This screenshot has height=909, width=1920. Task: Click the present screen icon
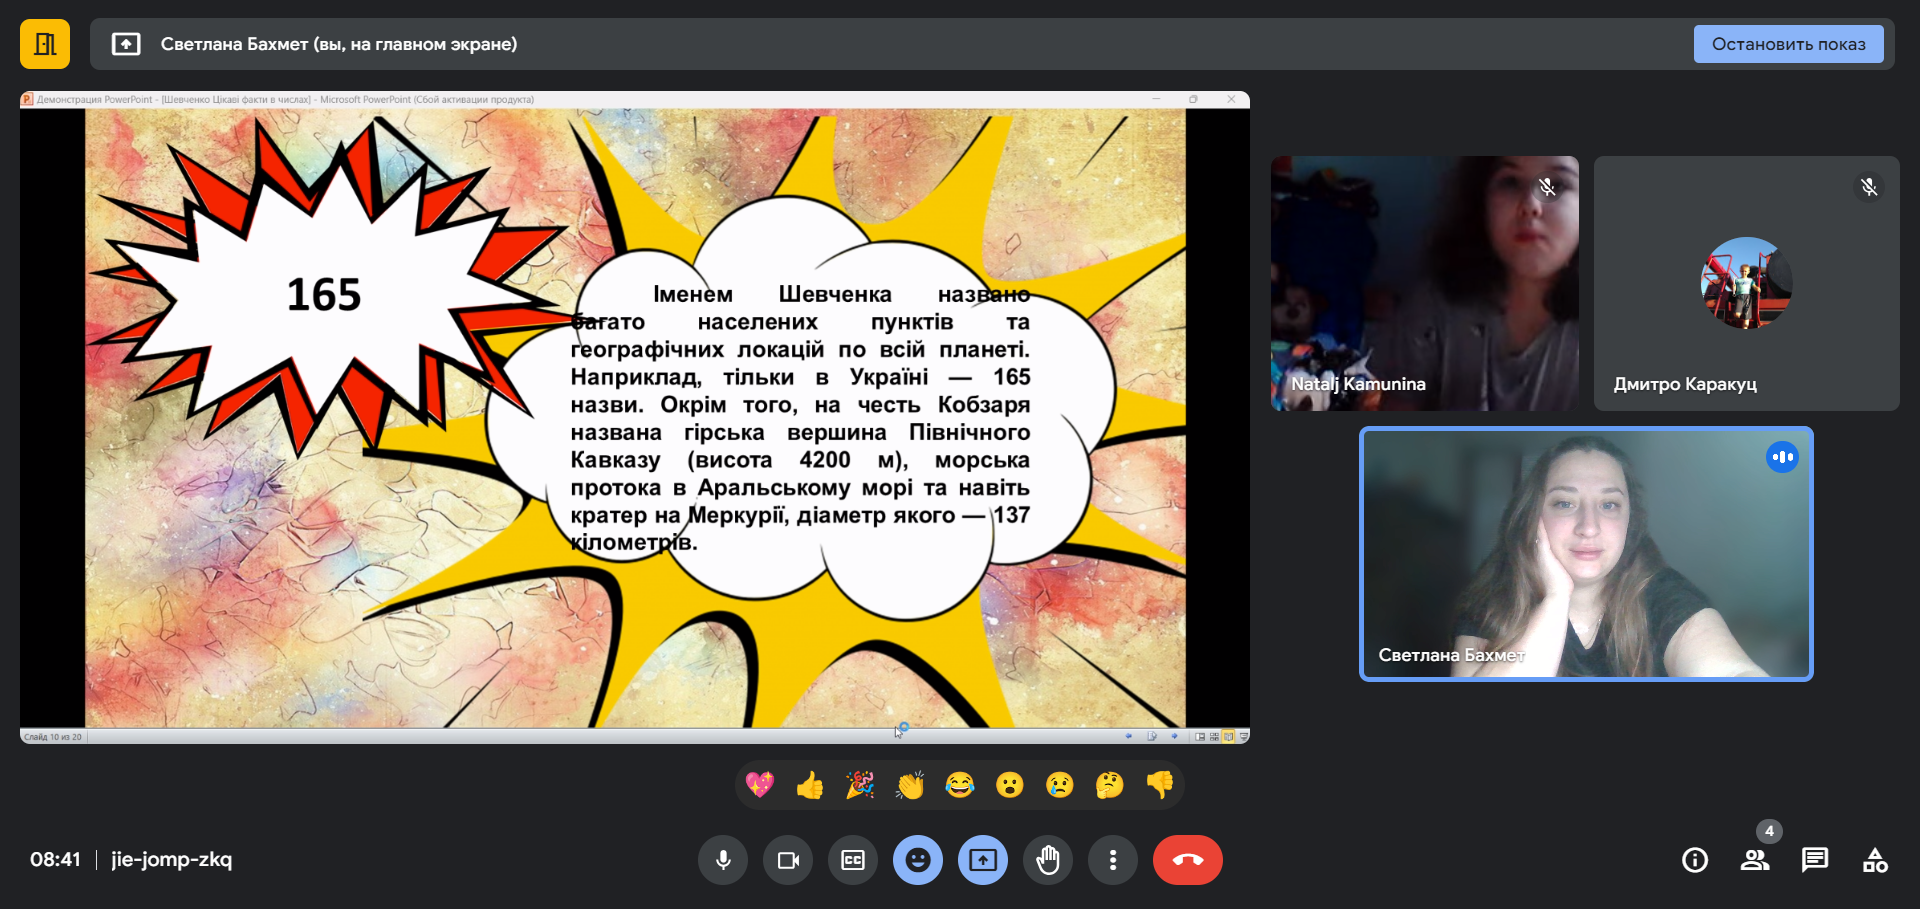pos(983,860)
